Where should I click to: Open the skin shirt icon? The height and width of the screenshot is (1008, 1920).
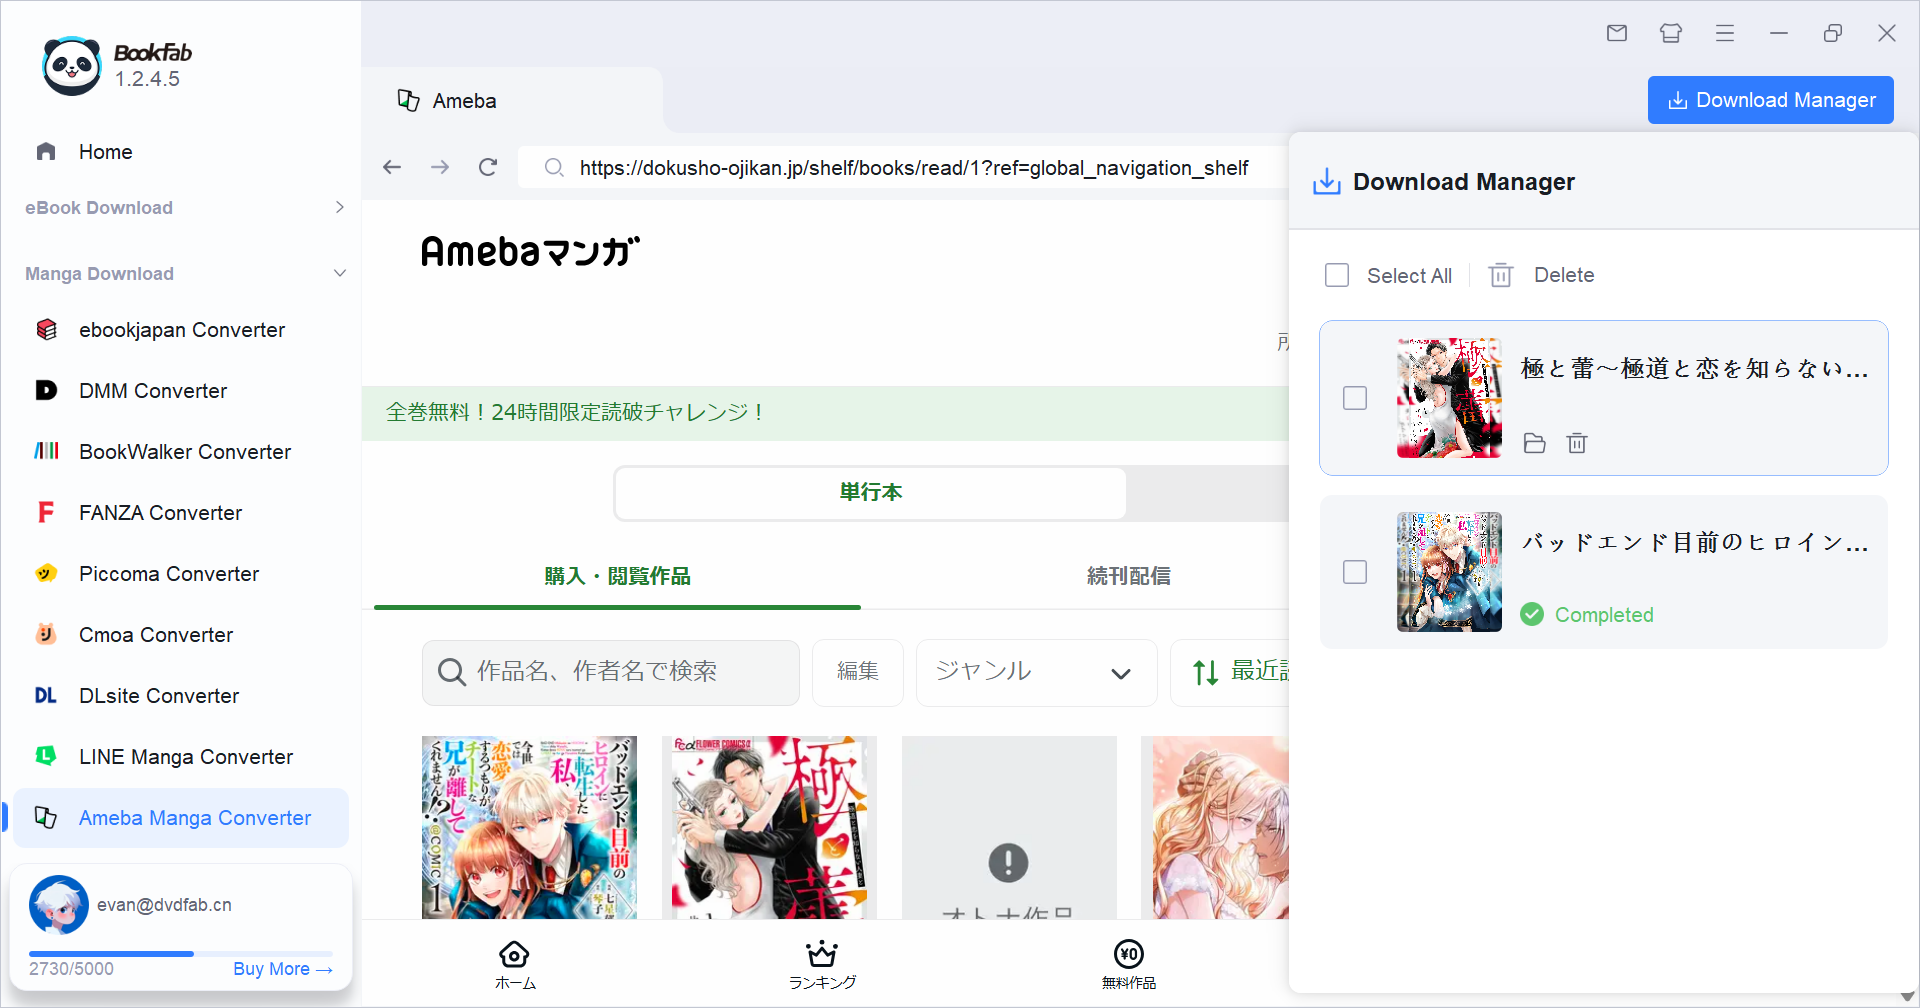coord(1671,33)
